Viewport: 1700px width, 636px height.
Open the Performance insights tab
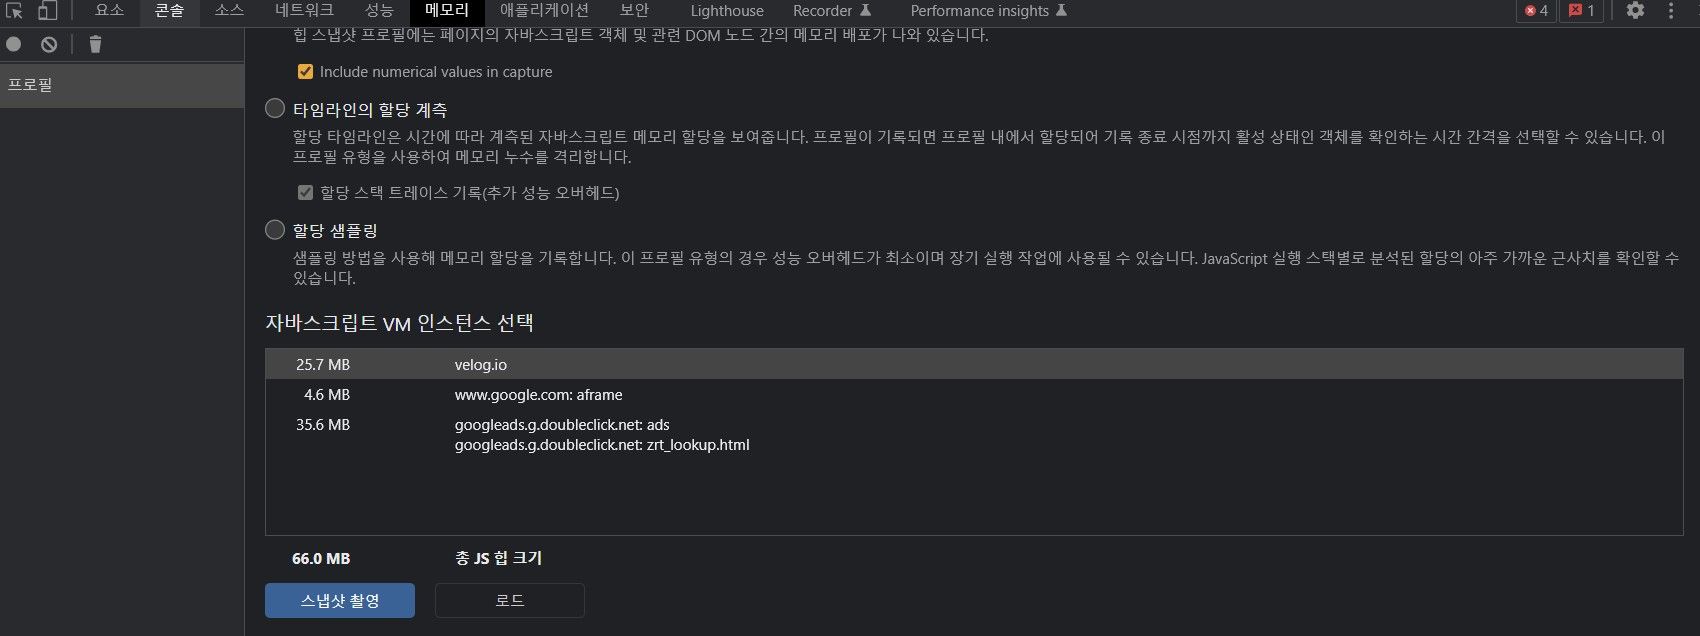click(x=989, y=11)
